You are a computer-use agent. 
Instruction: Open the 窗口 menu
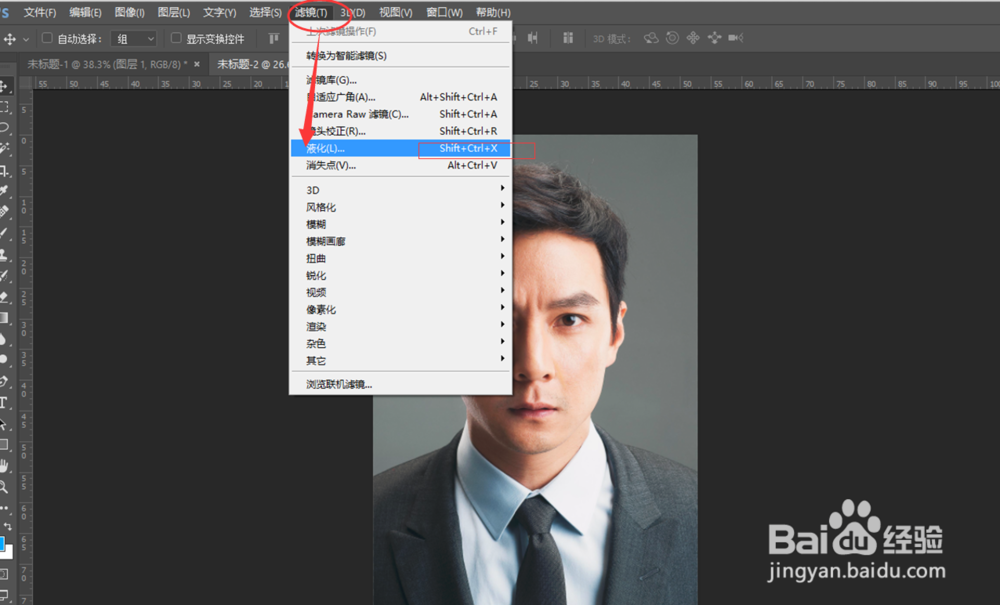click(x=443, y=12)
